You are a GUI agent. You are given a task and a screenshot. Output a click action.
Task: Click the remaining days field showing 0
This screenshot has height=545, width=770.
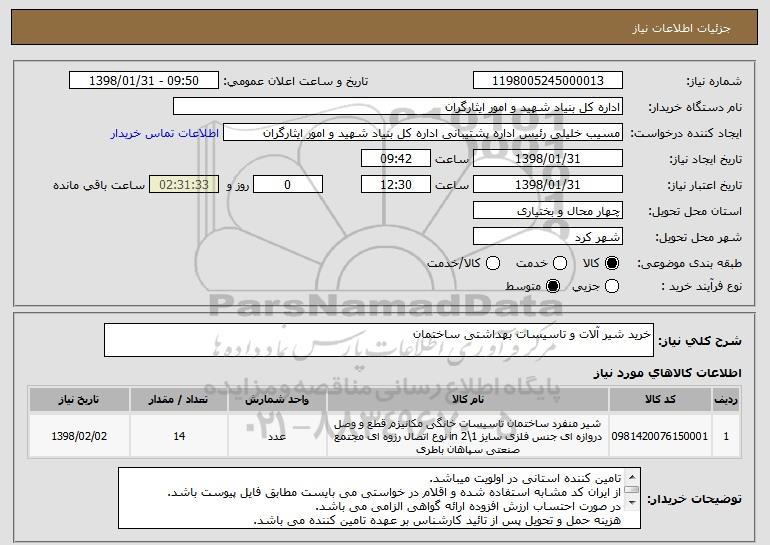coord(288,185)
